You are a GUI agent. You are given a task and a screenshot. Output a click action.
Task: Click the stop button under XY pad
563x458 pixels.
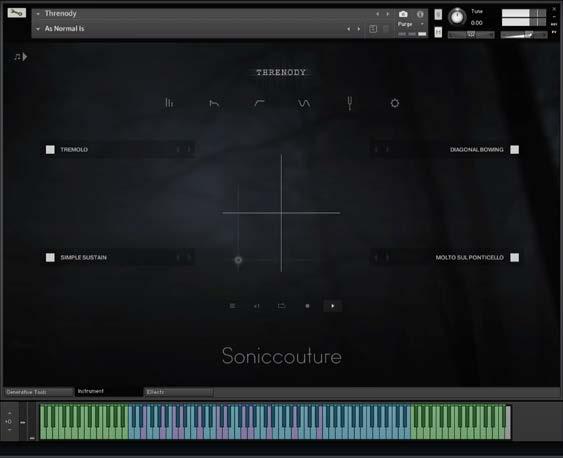[x=307, y=306]
